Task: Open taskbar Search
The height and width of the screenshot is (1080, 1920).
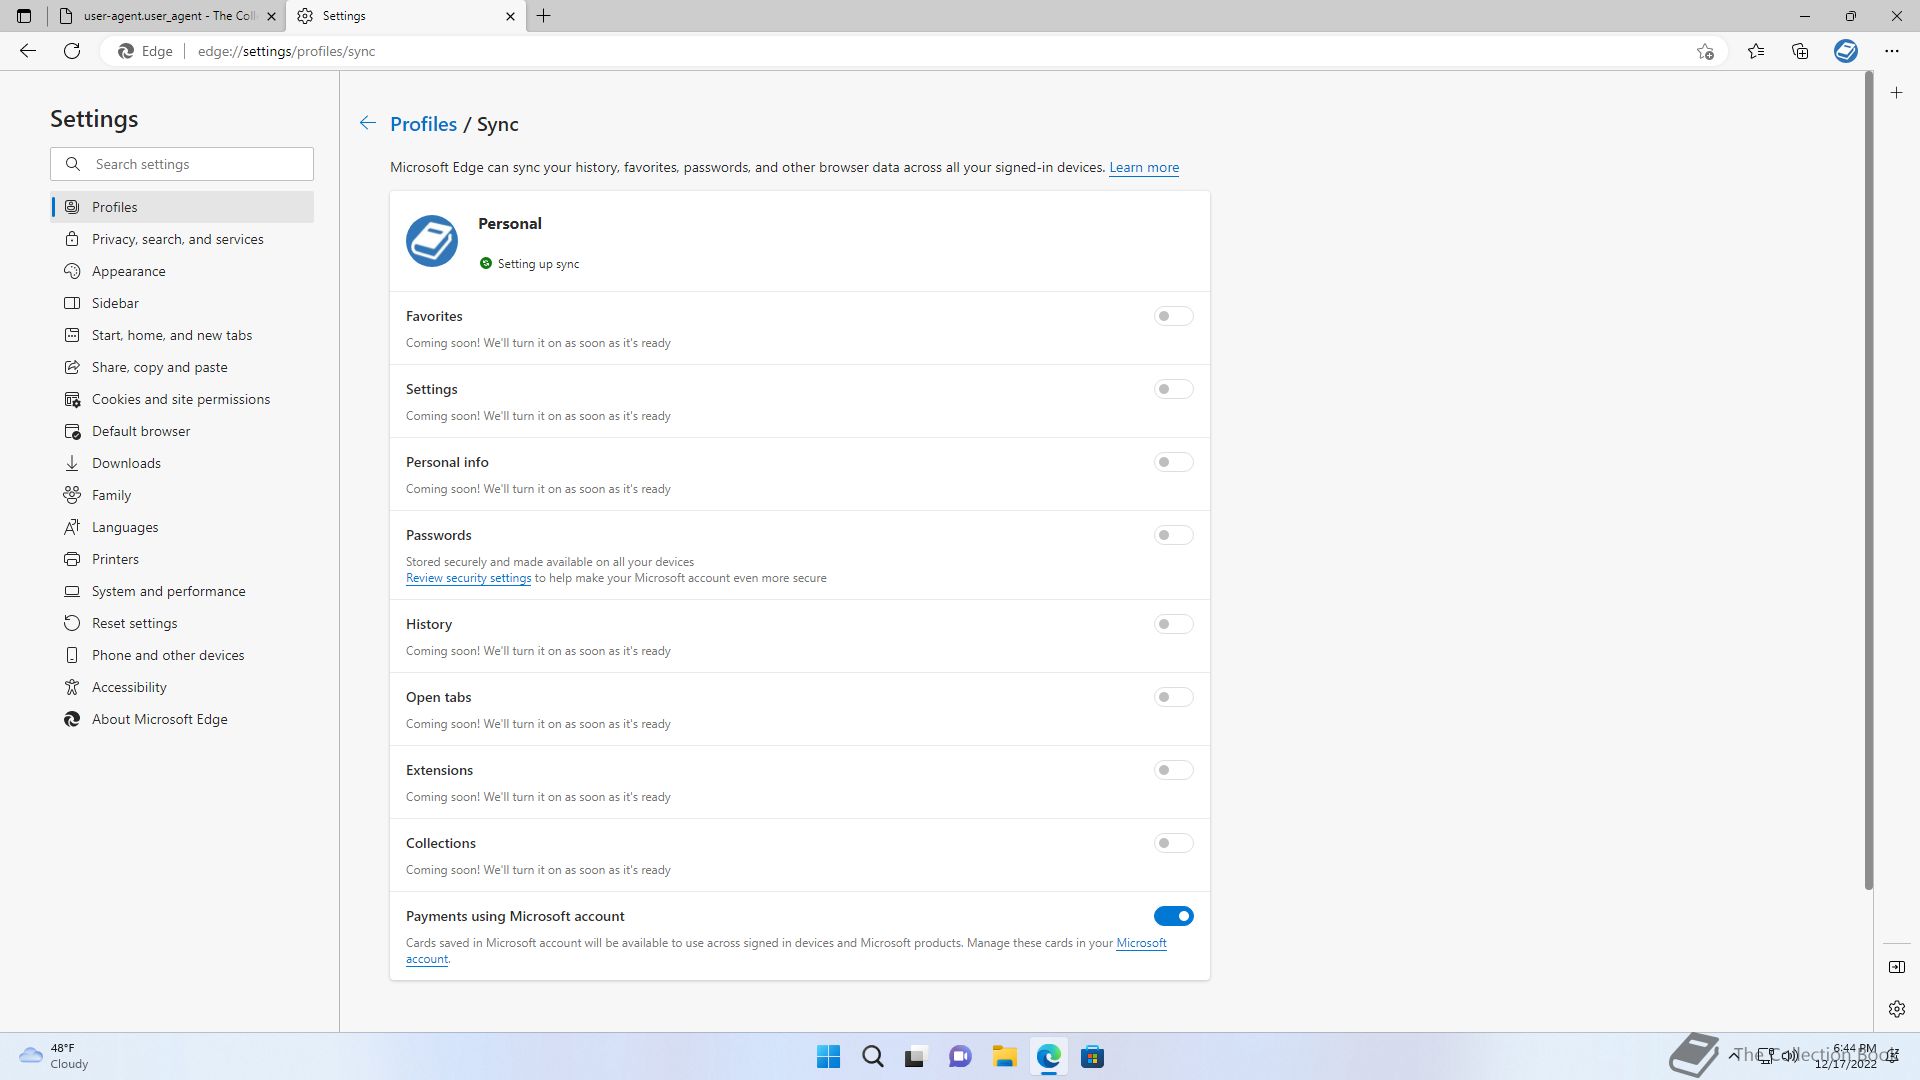Action: coord(873,1057)
